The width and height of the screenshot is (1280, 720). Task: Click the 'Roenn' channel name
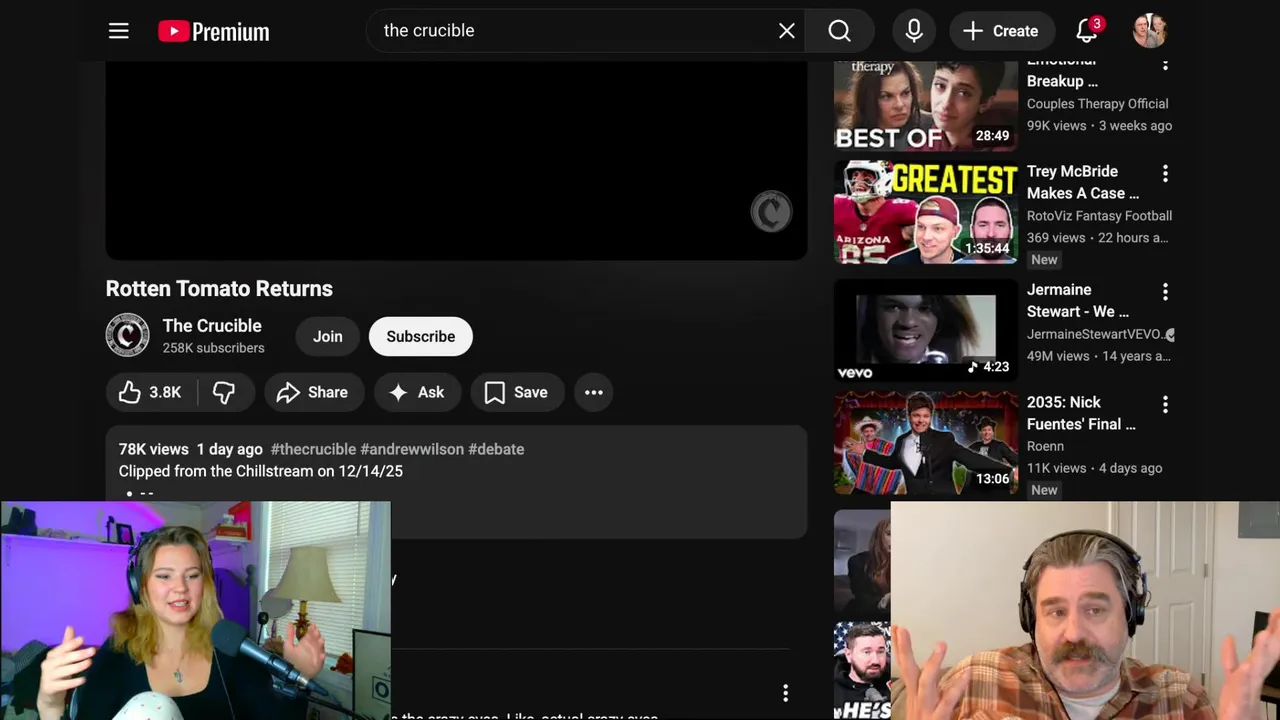point(1045,446)
